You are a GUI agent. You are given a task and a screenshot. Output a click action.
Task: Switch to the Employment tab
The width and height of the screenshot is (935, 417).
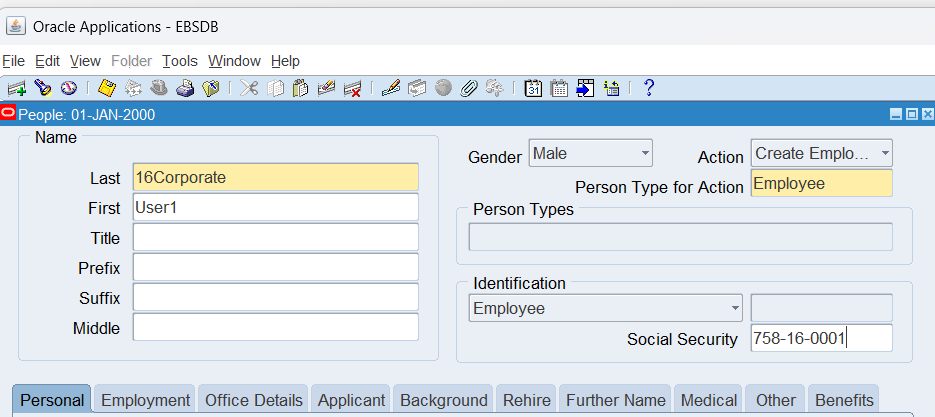[x=145, y=400]
